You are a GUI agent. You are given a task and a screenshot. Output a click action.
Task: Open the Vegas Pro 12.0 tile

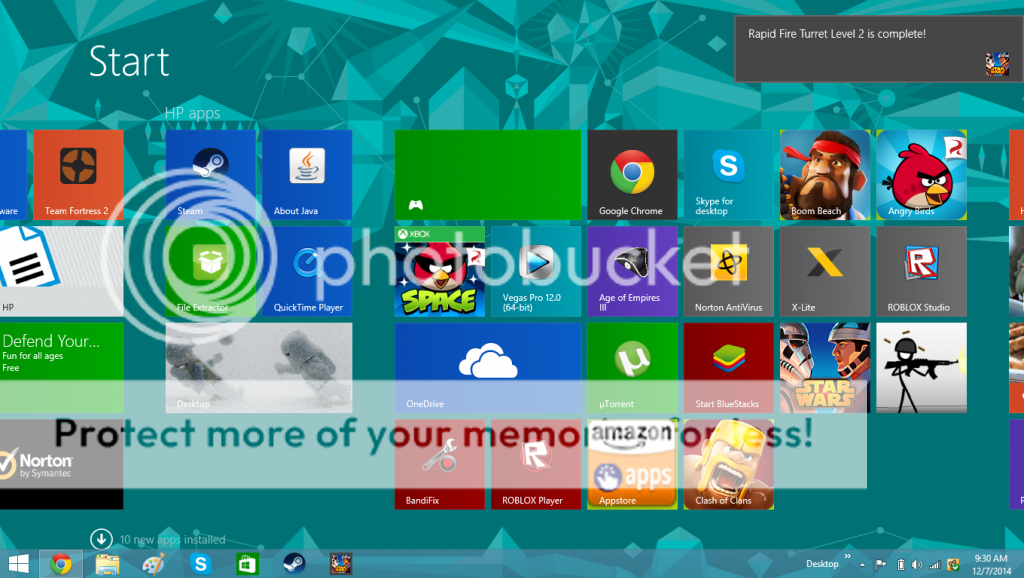pyautogui.click(x=536, y=270)
